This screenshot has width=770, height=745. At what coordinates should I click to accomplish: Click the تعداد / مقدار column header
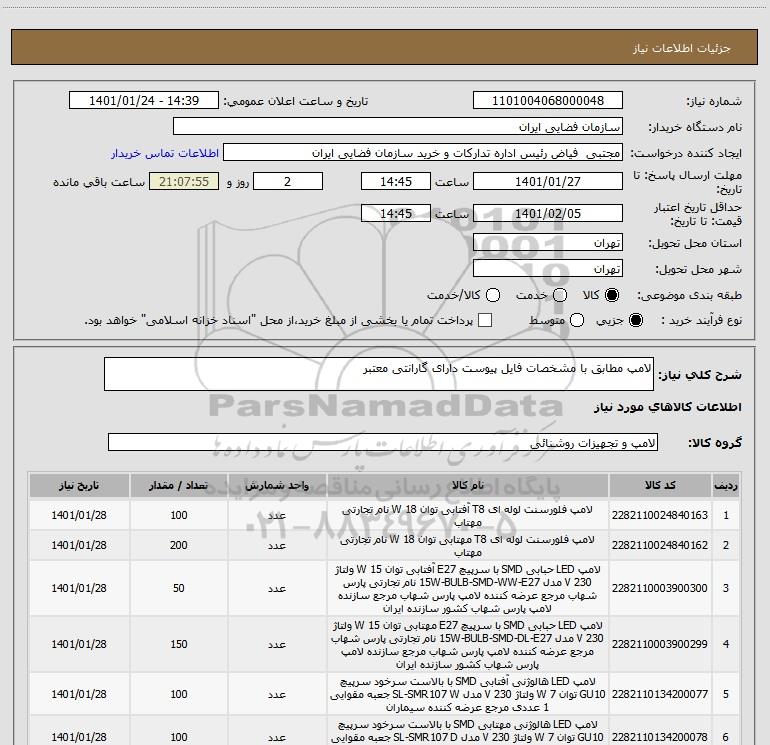tap(179, 485)
